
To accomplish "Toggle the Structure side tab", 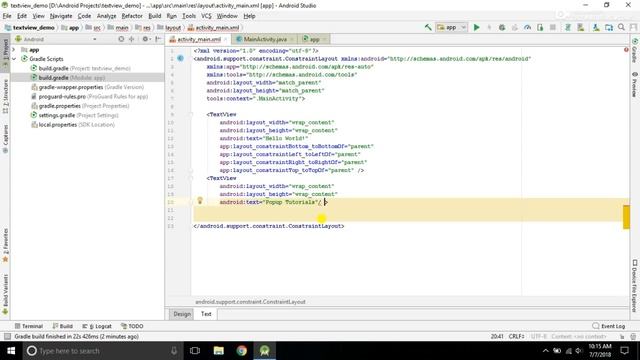I will tap(5, 96).
